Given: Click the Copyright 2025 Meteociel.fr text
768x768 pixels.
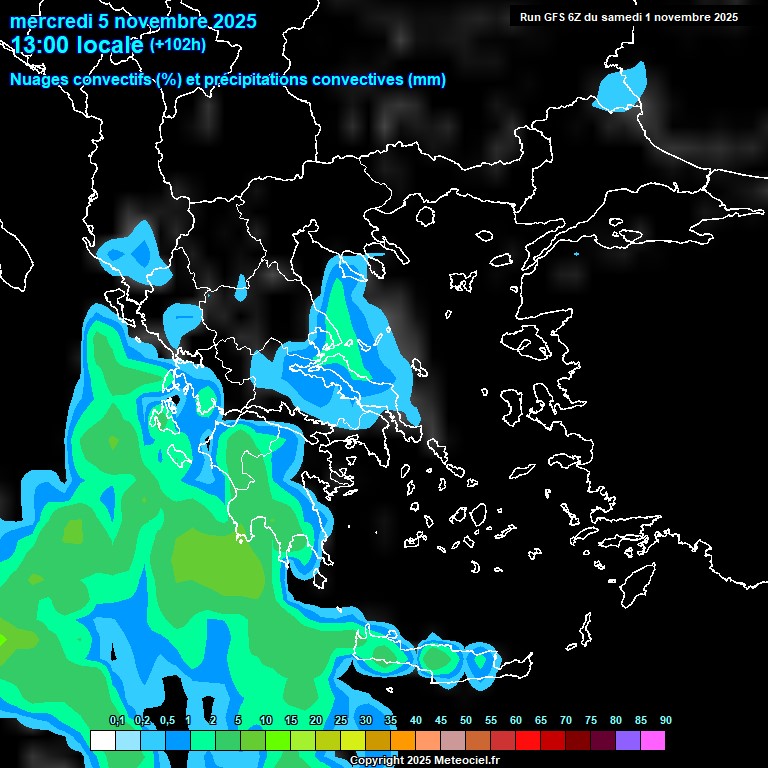Looking at the screenshot, I should (424, 760).
